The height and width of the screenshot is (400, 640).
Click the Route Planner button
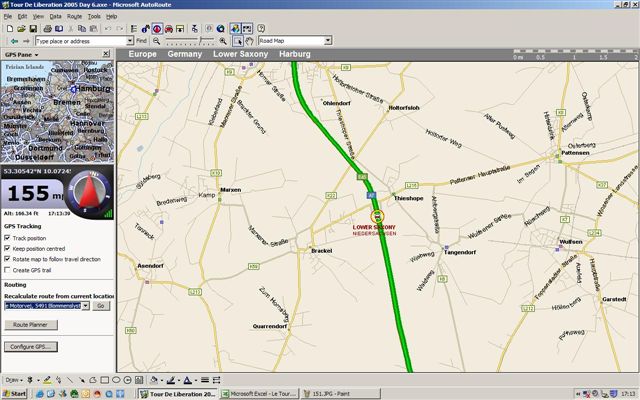(31, 325)
